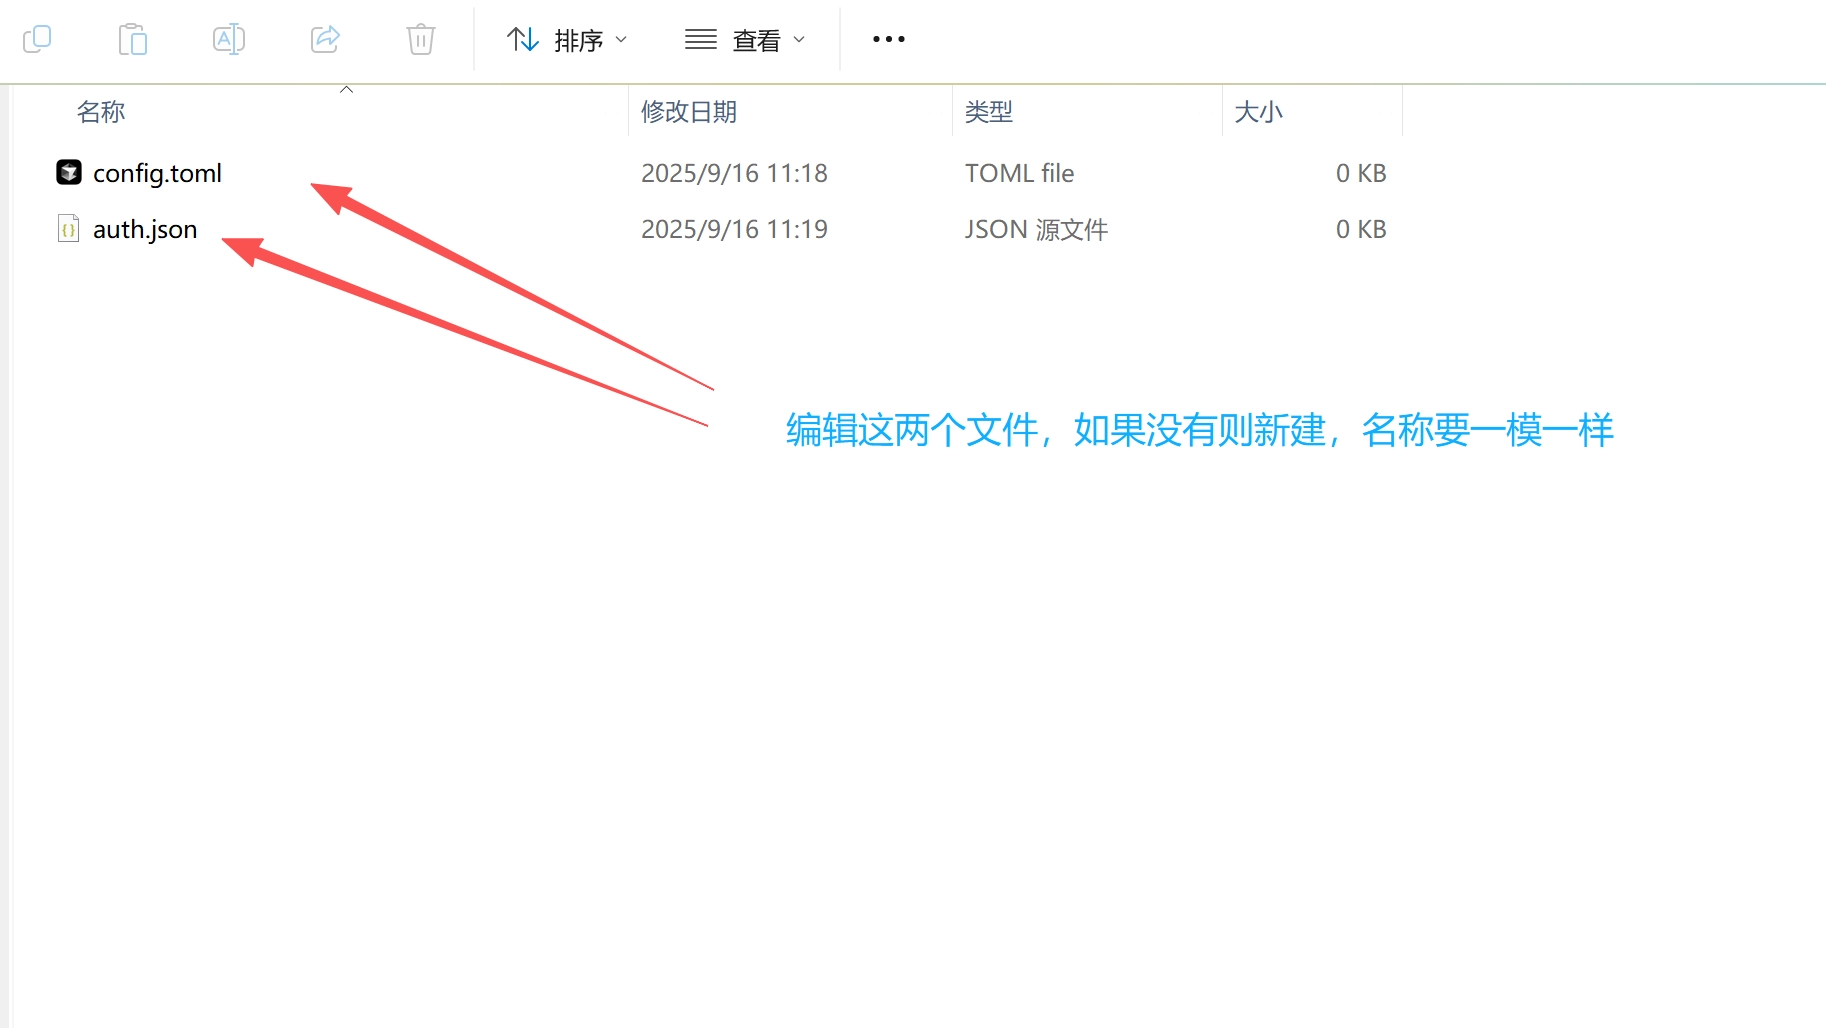
Task: Click the config.toml file icon
Action: pos(67,172)
